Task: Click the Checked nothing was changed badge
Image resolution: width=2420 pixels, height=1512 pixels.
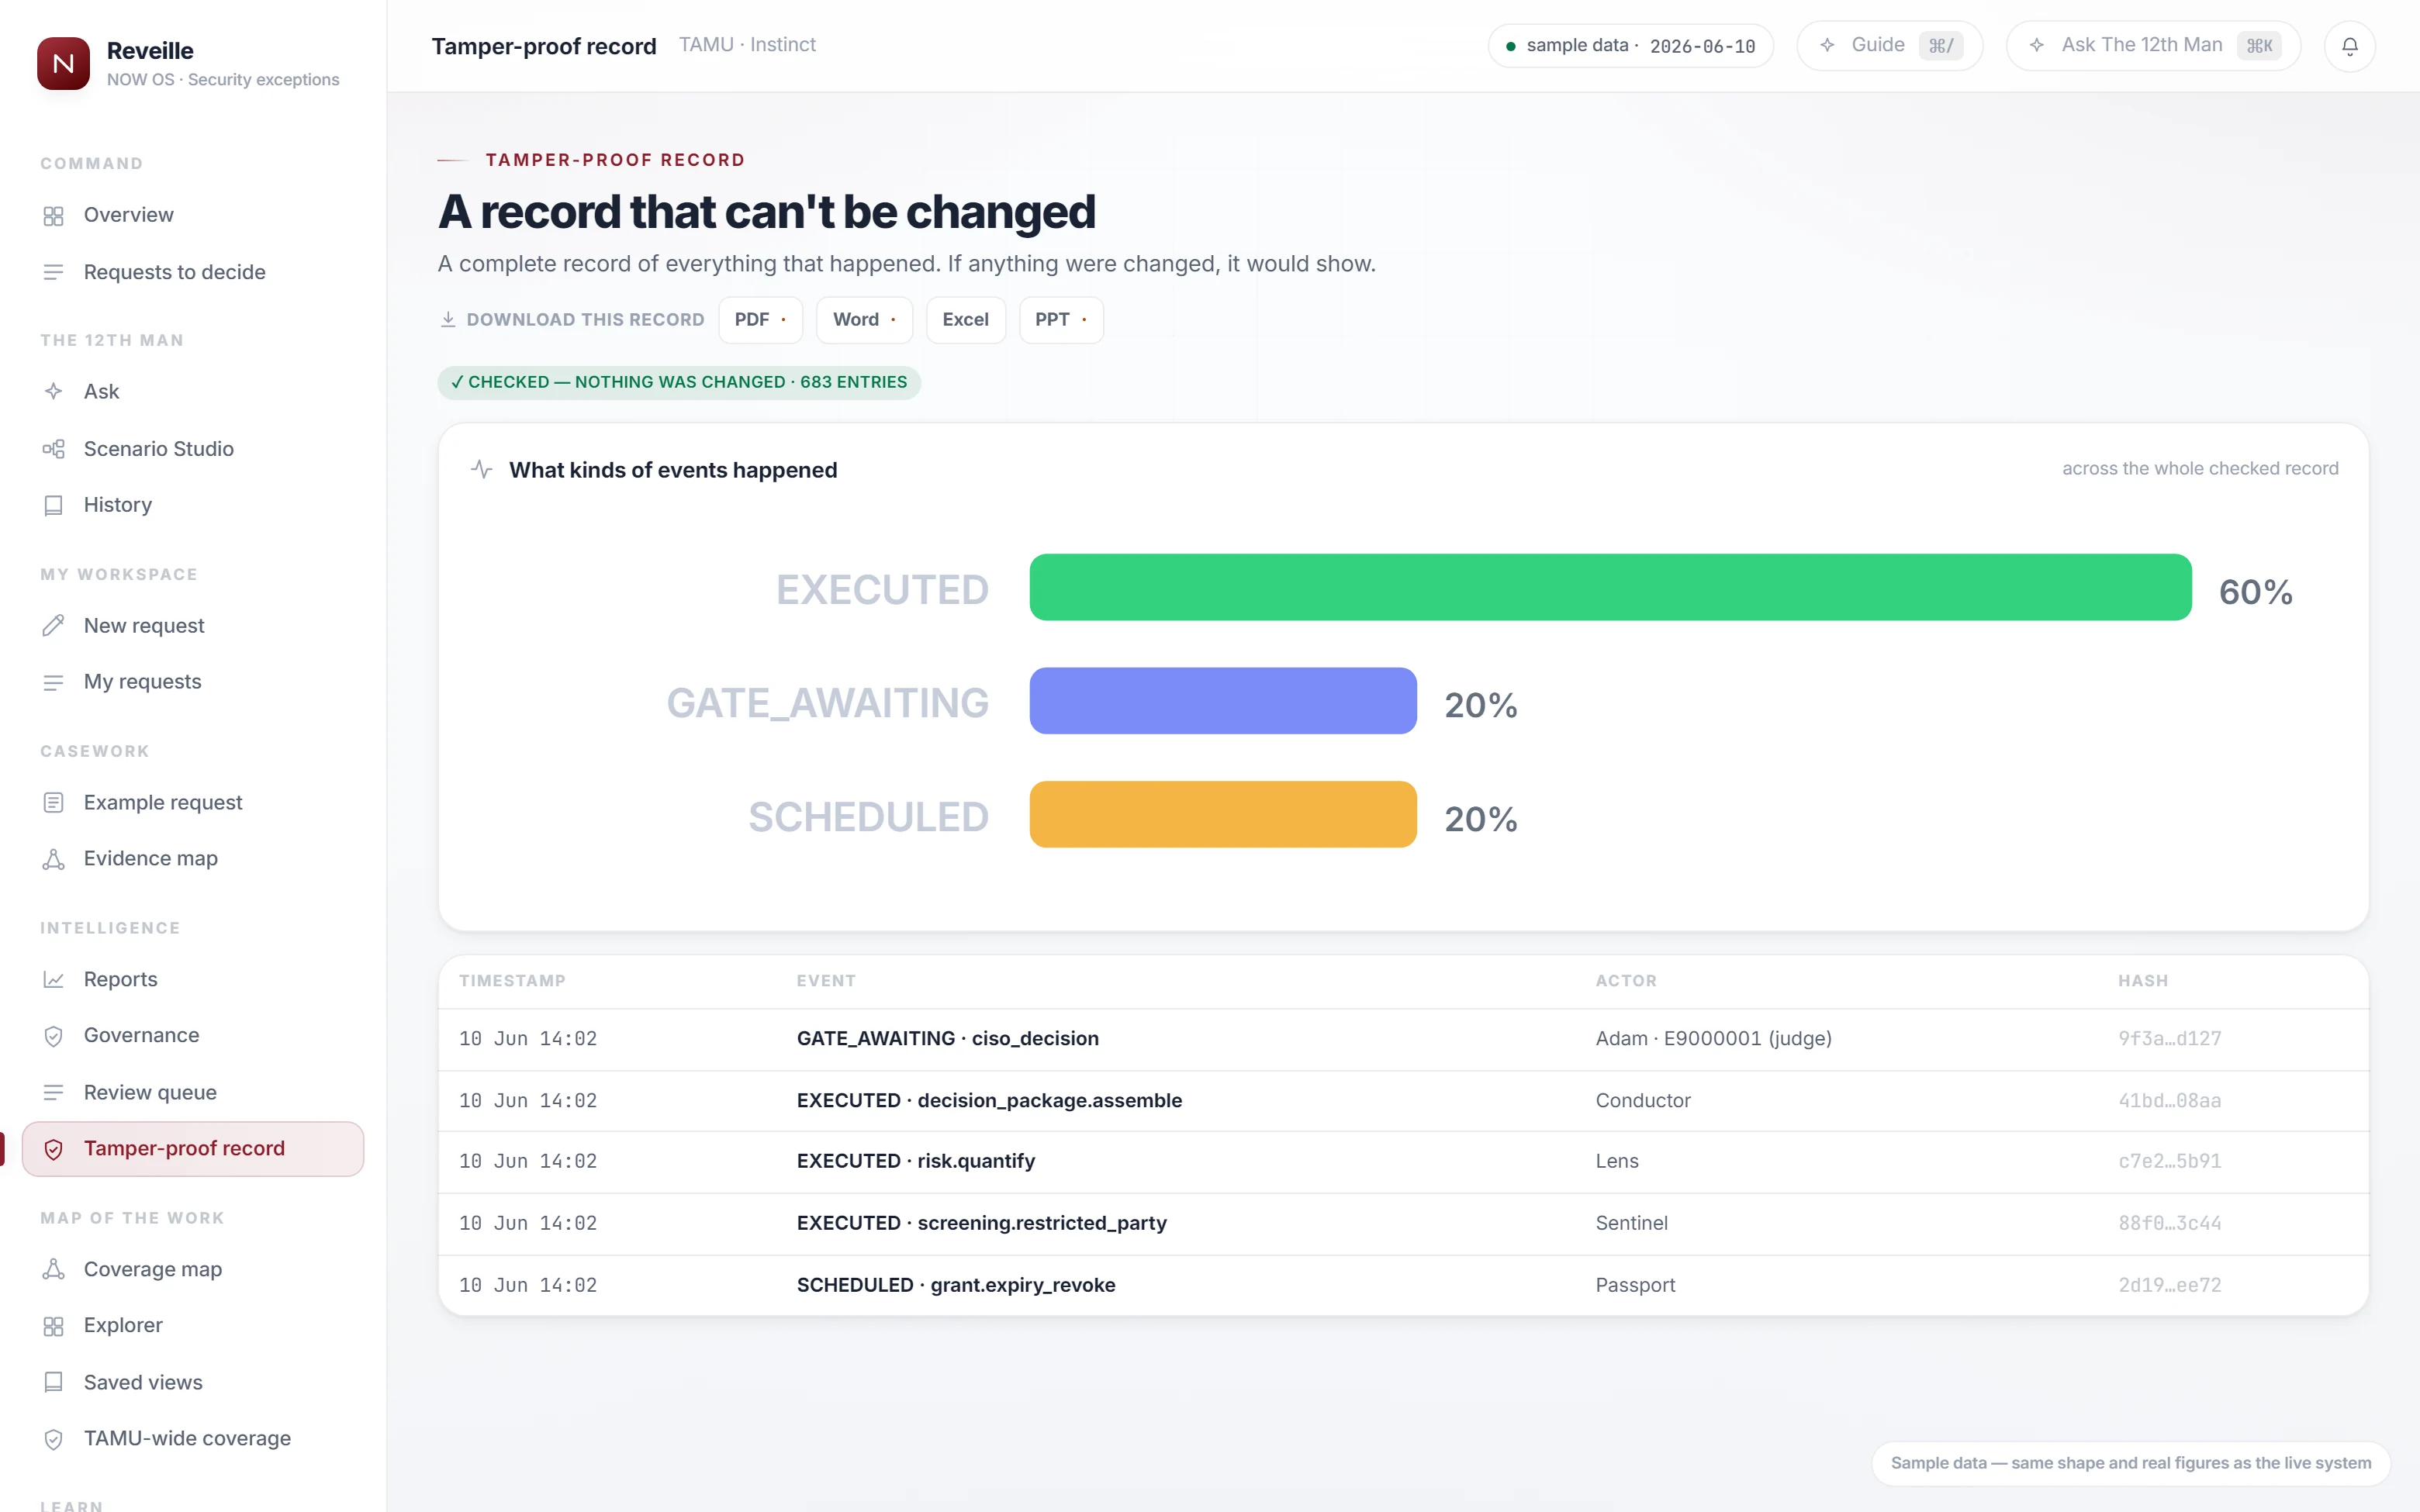Action: point(679,382)
